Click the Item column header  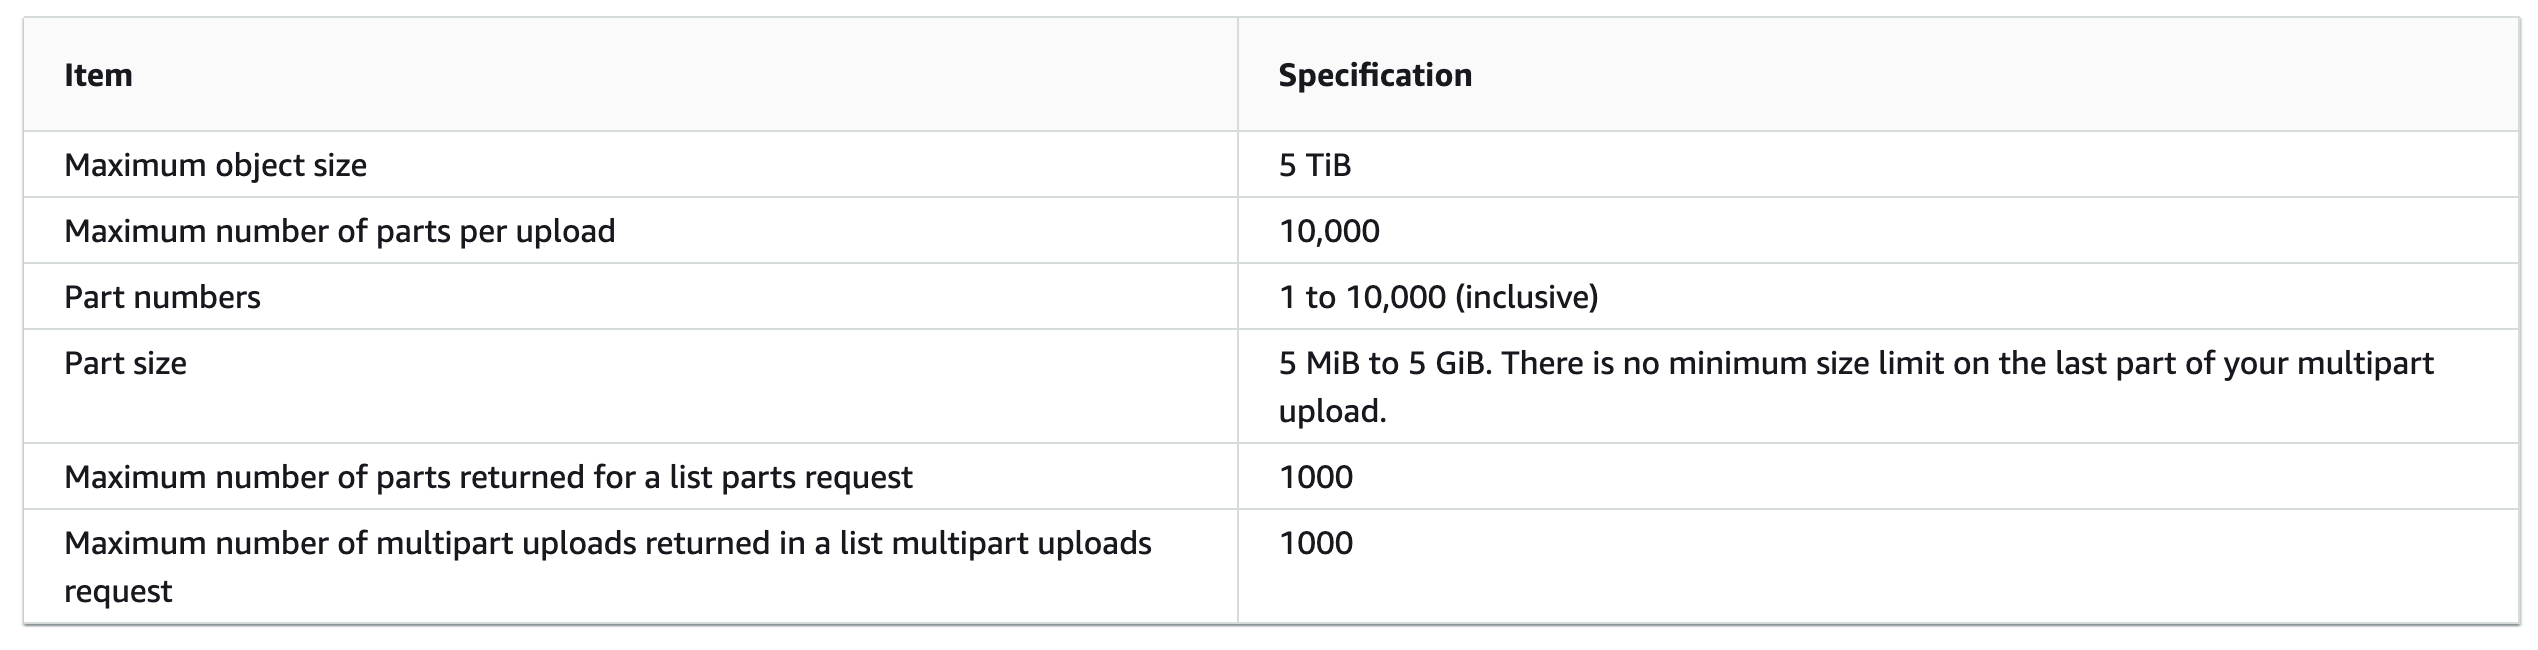point(98,75)
